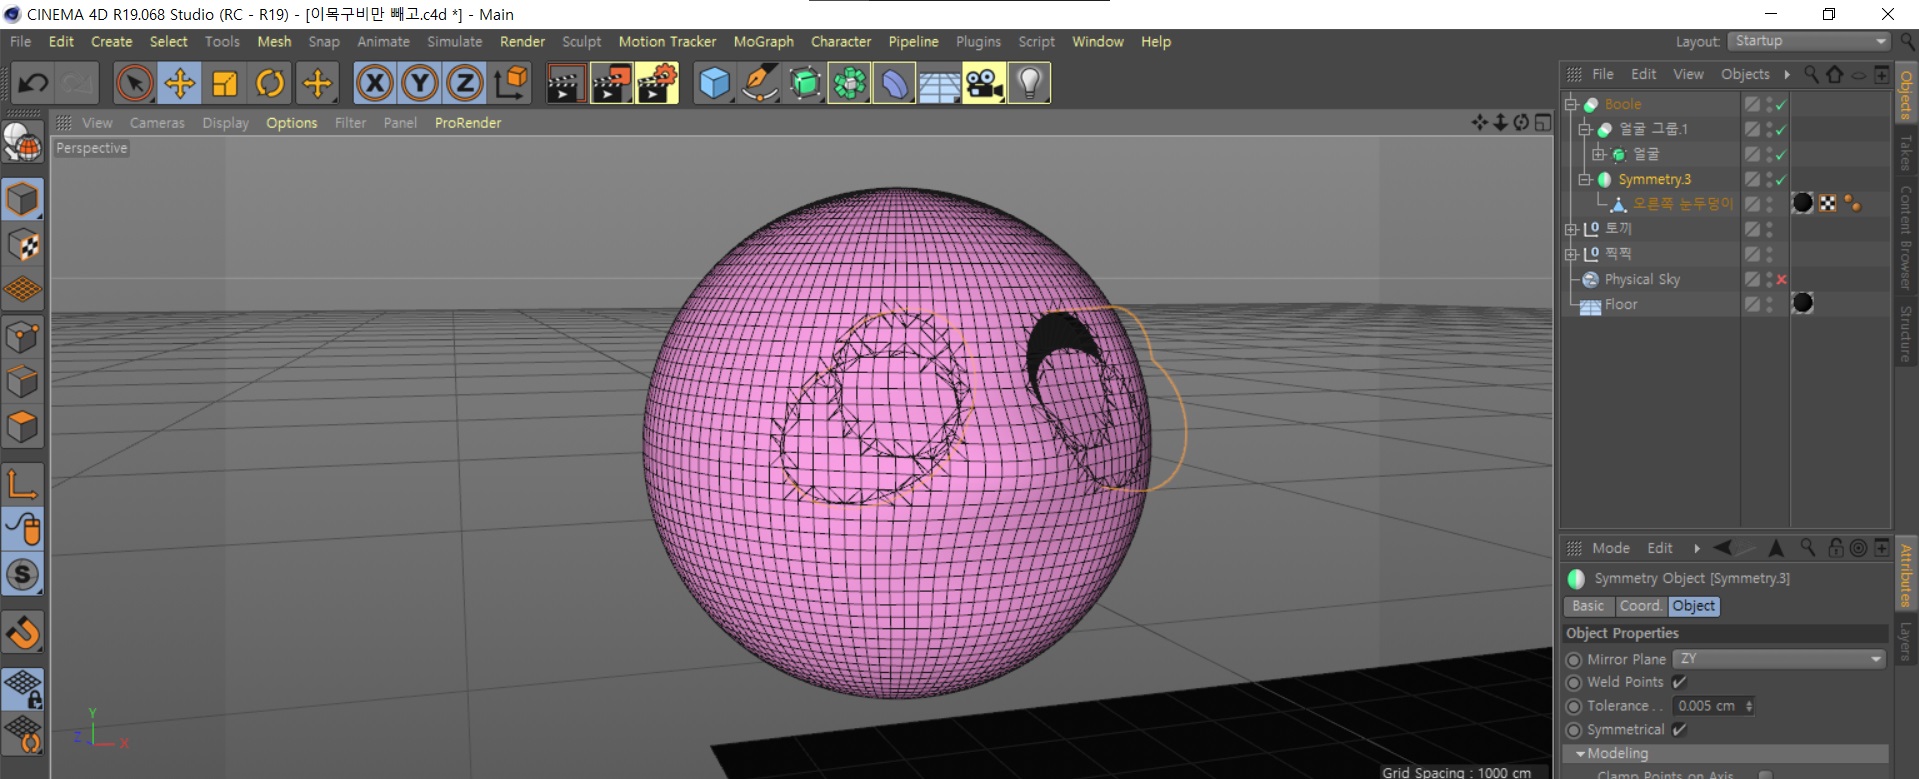
Task: Open the Content Browser side tab
Action: tap(1906, 238)
